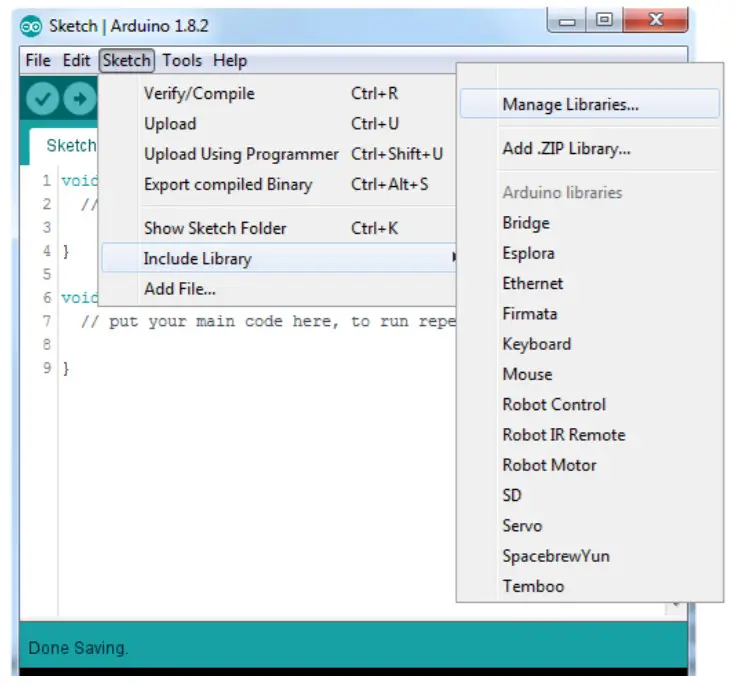
Task: Include the Esplora library
Action: [589, 253]
